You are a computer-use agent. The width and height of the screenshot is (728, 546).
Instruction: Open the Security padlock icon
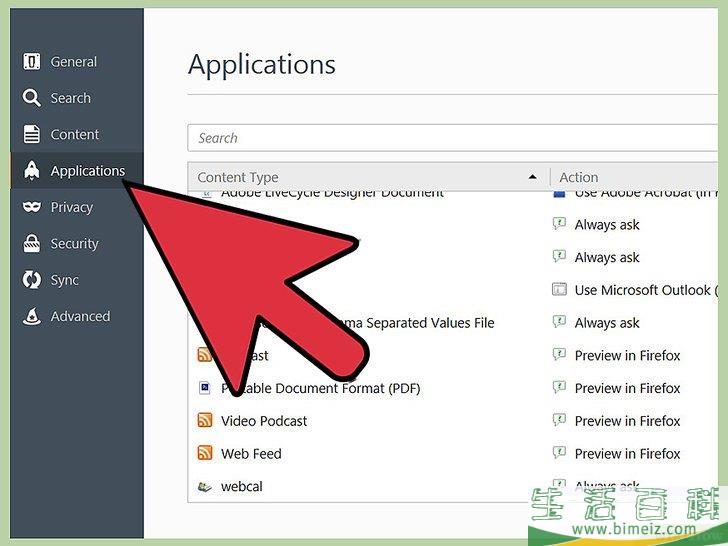click(x=32, y=243)
